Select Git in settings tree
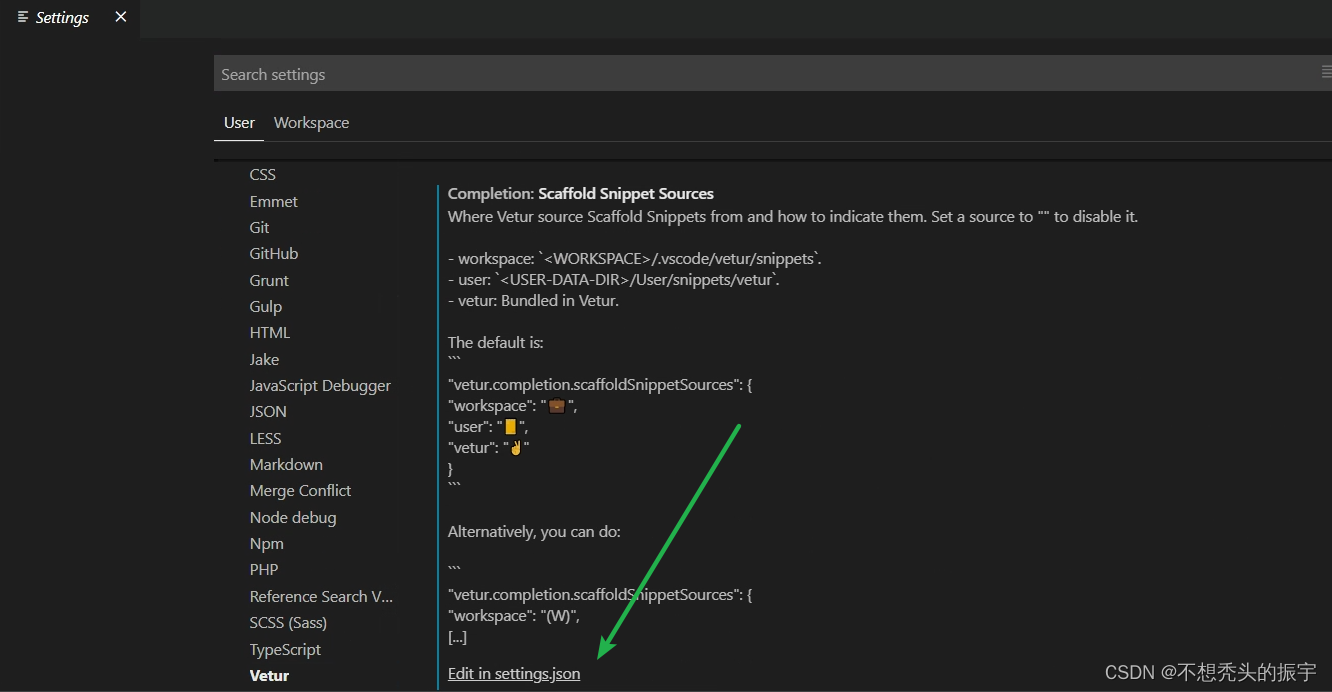1332x692 pixels. 260,227
